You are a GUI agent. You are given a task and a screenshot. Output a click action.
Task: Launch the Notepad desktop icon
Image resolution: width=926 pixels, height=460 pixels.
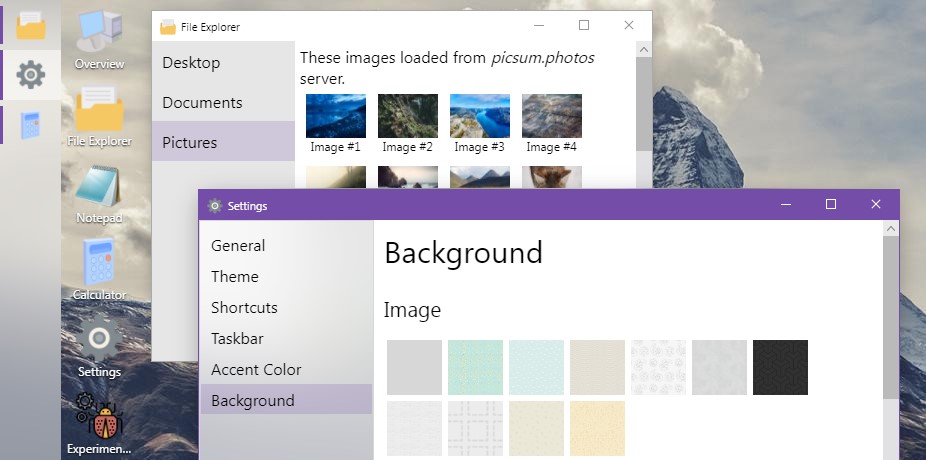(99, 192)
